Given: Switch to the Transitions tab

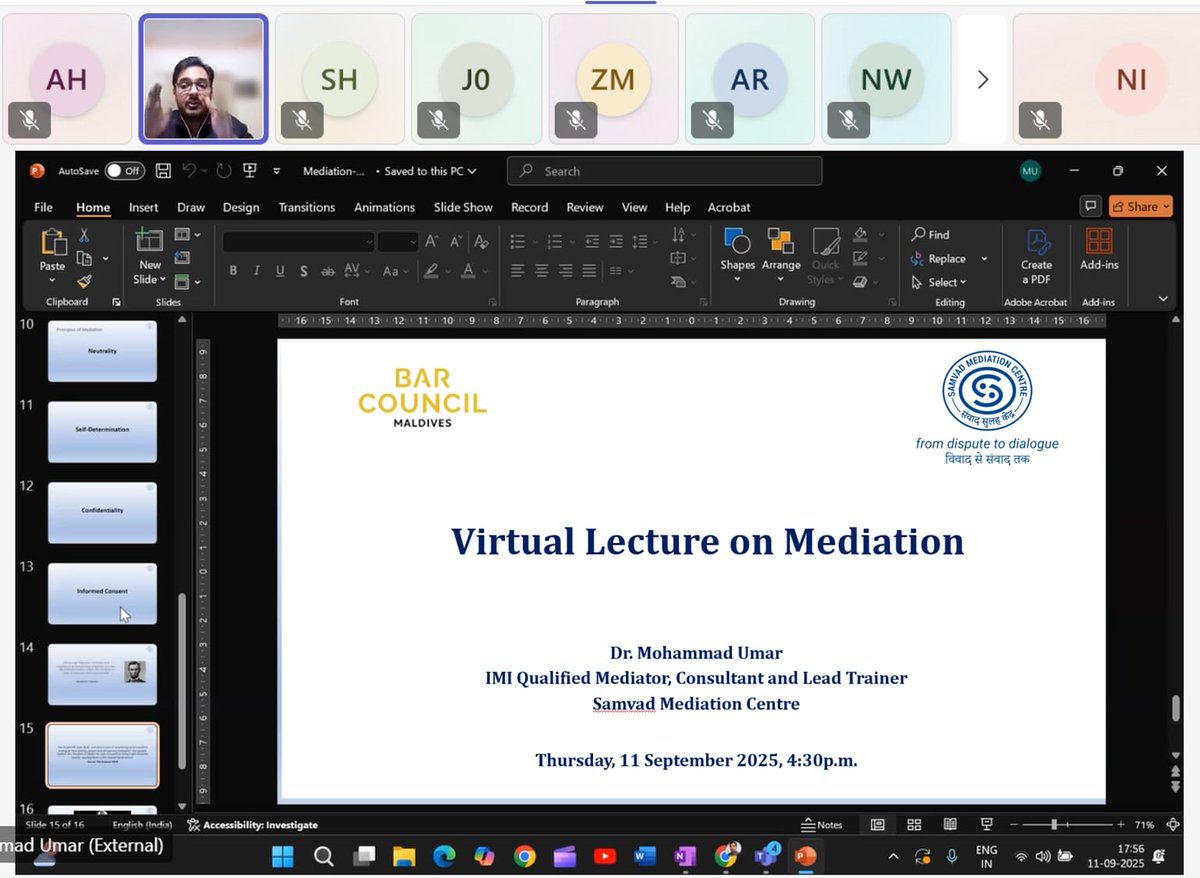Looking at the screenshot, I should pos(307,207).
